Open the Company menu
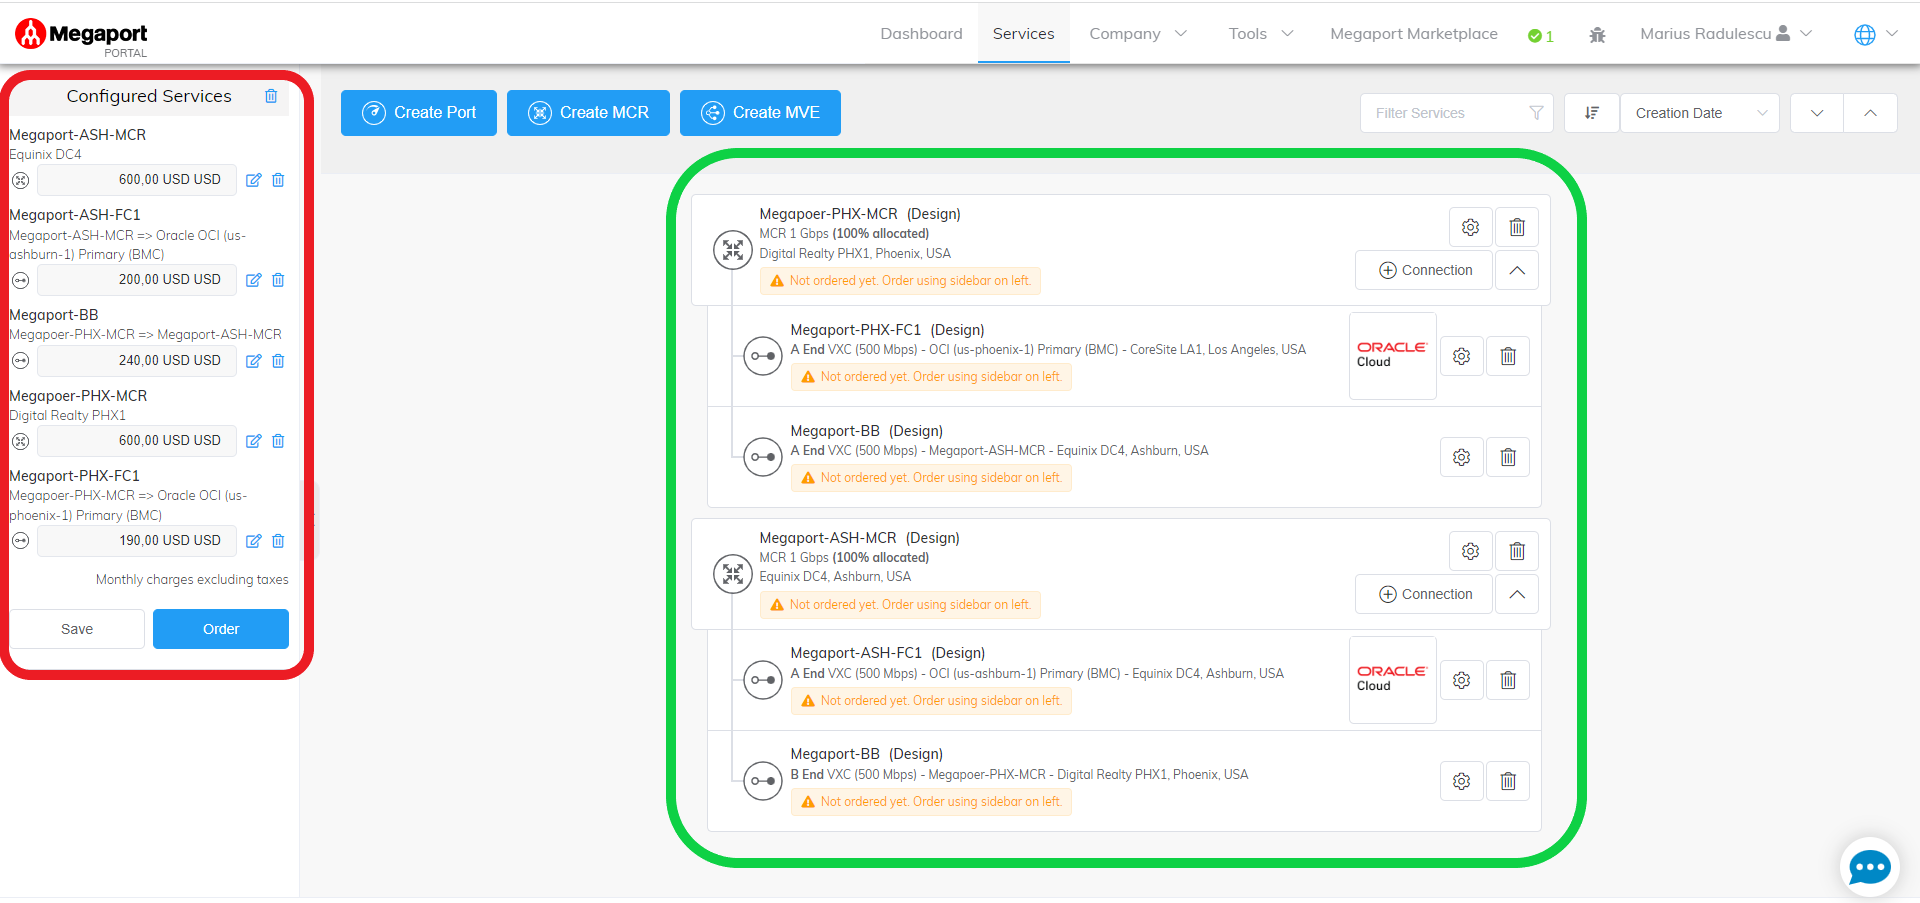The image size is (1920, 903). (x=1137, y=34)
